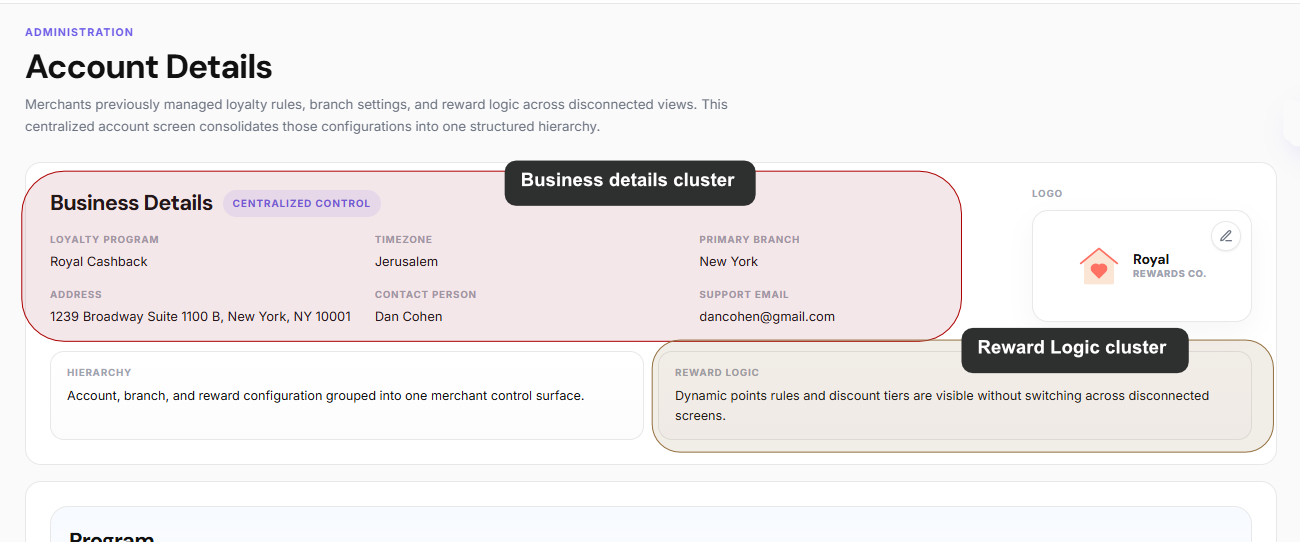This screenshot has height=542, width=1300.
Task: Click the 'Jerusalem' timezone value
Action: tap(406, 261)
